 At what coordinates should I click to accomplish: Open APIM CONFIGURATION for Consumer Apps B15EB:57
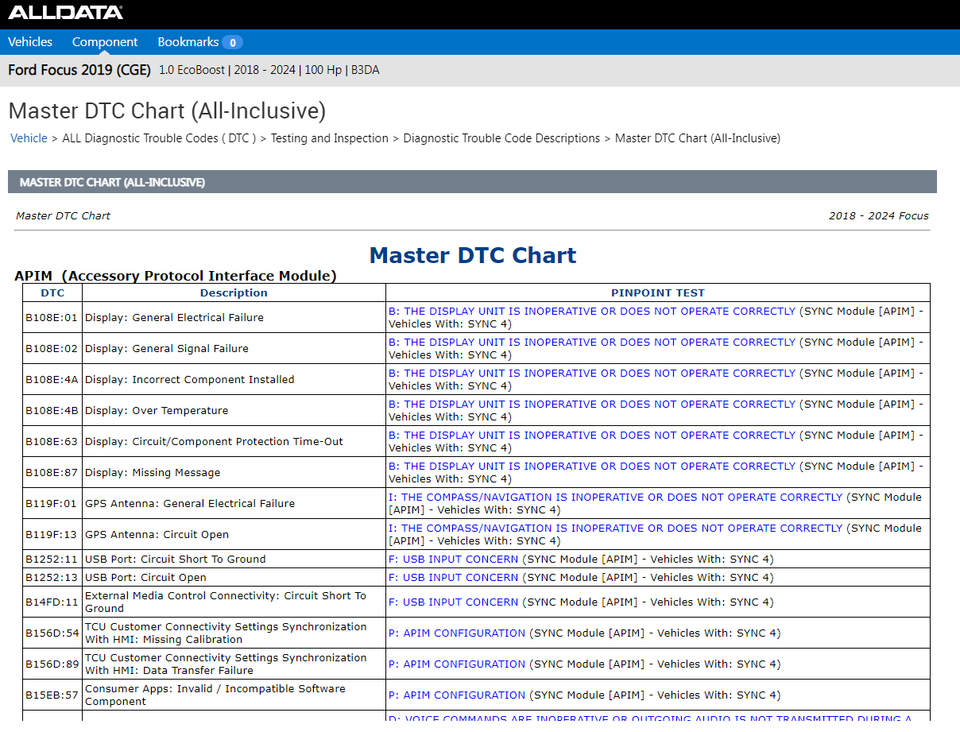point(456,695)
